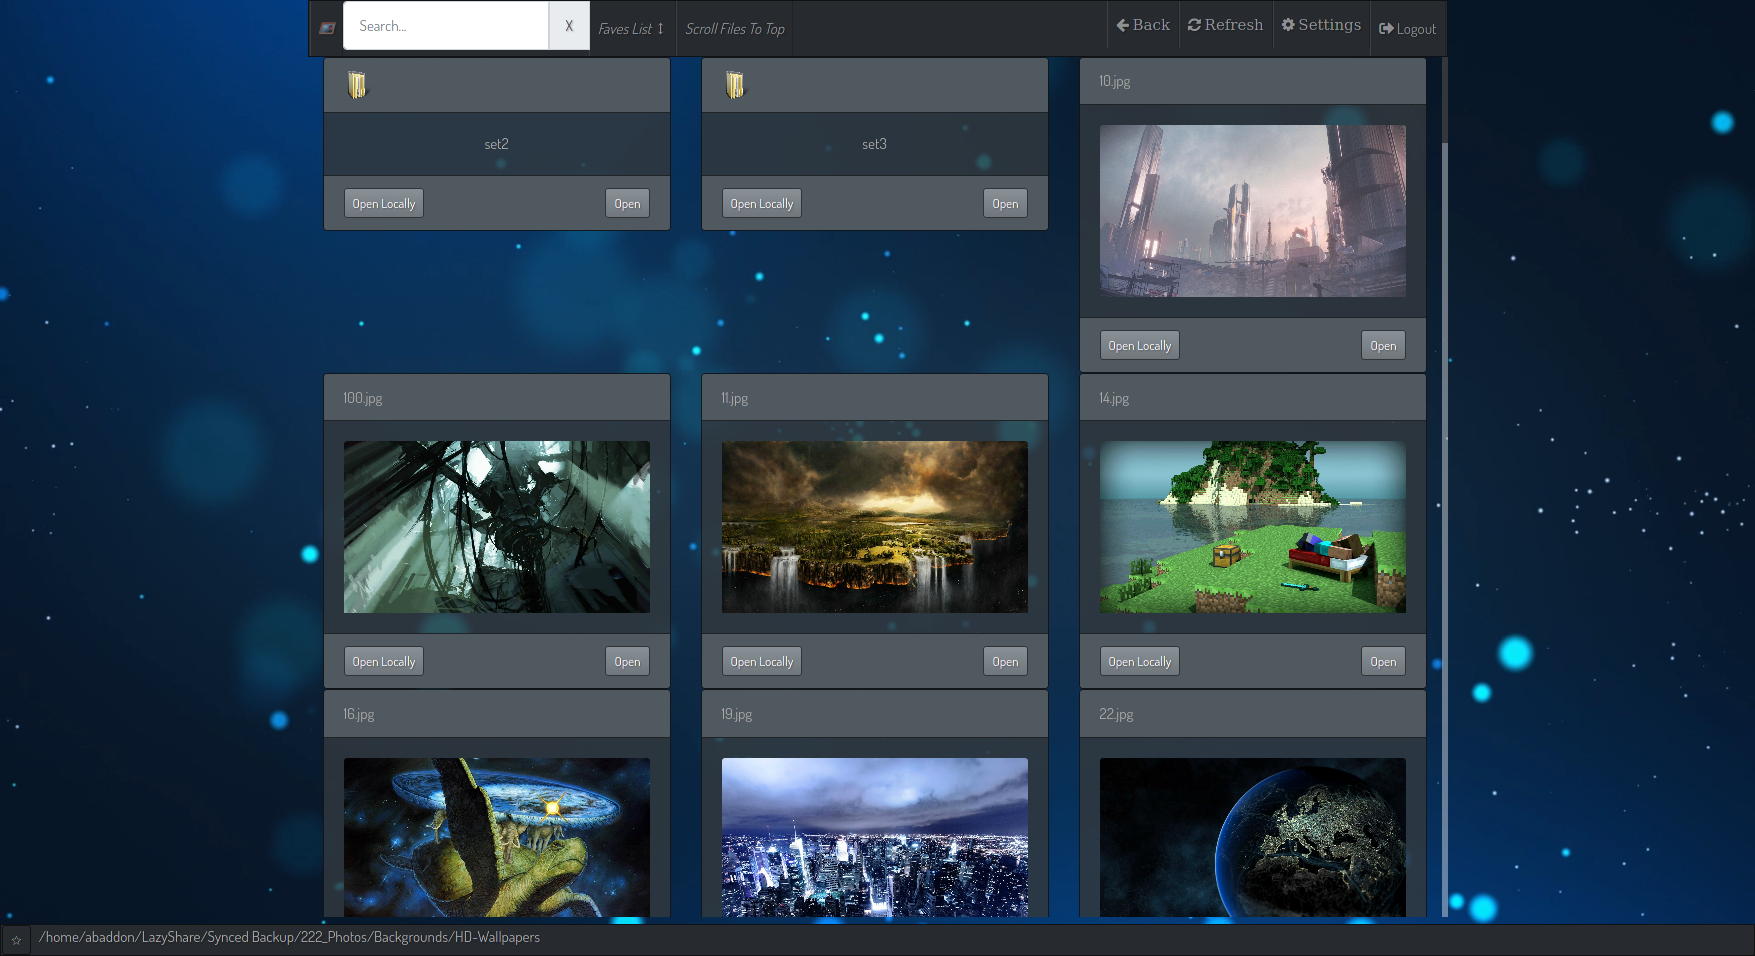Screen dimensions: 1755x956
Task: Click the app logo icon beside search
Action: click(x=327, y=28)
